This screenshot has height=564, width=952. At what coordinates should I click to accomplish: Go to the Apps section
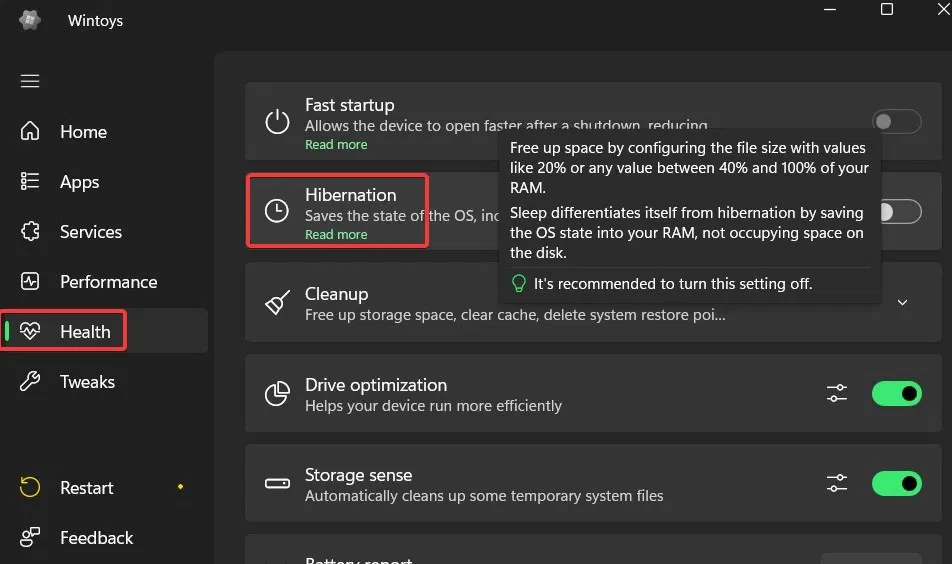tap(78, 182)
